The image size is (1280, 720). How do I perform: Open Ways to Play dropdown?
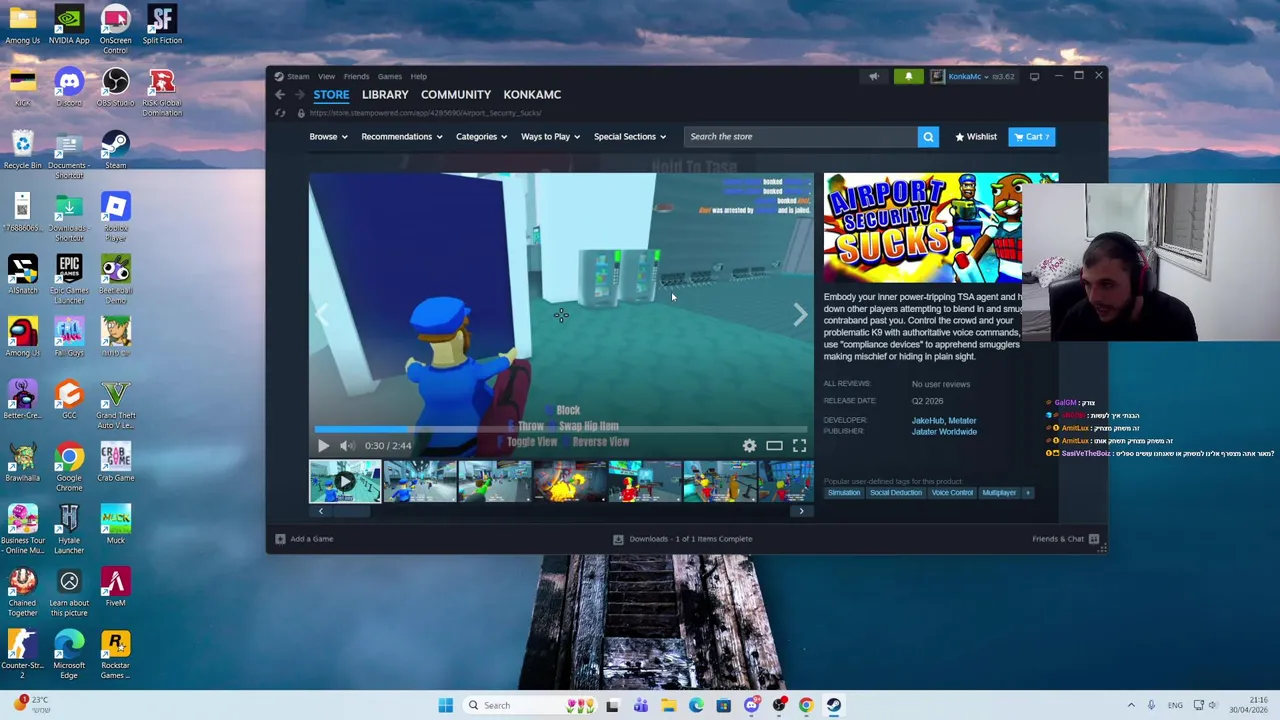tap(550, 137)
